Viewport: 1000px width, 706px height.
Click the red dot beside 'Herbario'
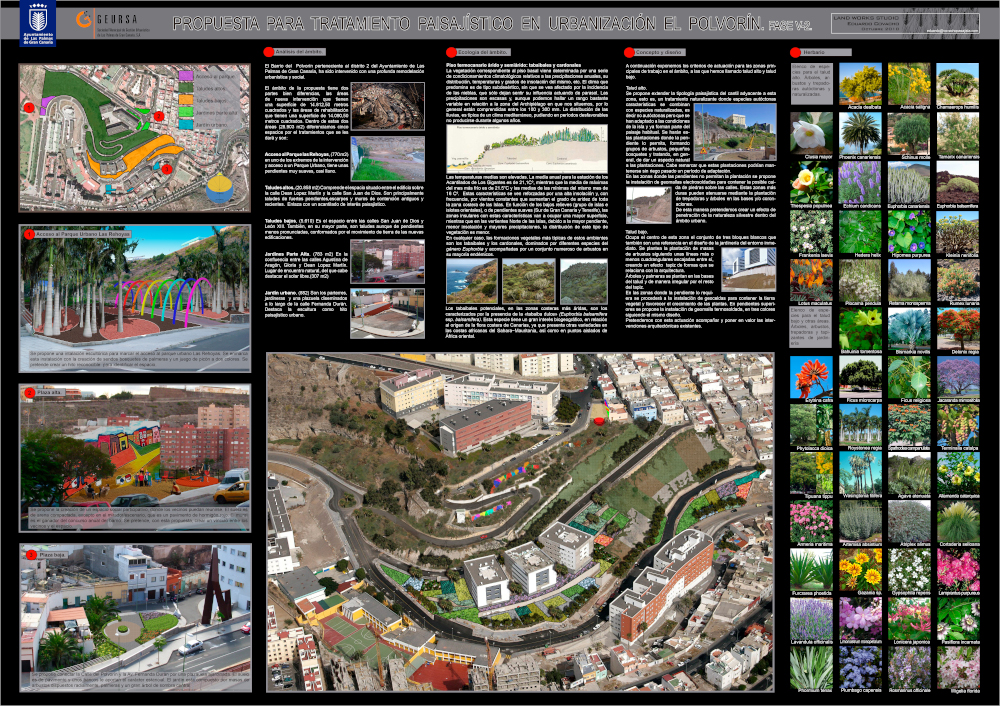pyautogui.click(x=795, y=52)
